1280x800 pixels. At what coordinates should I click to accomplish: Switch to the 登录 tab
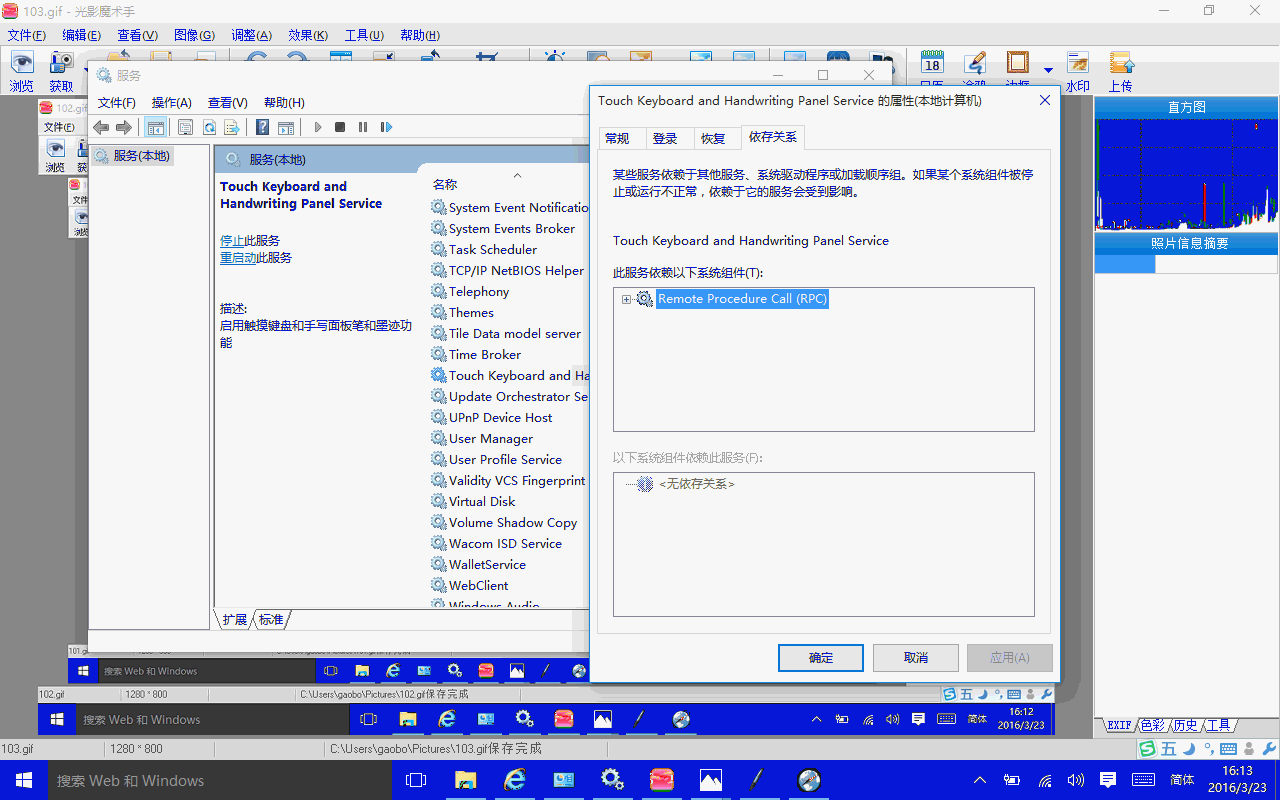[665, 139]
